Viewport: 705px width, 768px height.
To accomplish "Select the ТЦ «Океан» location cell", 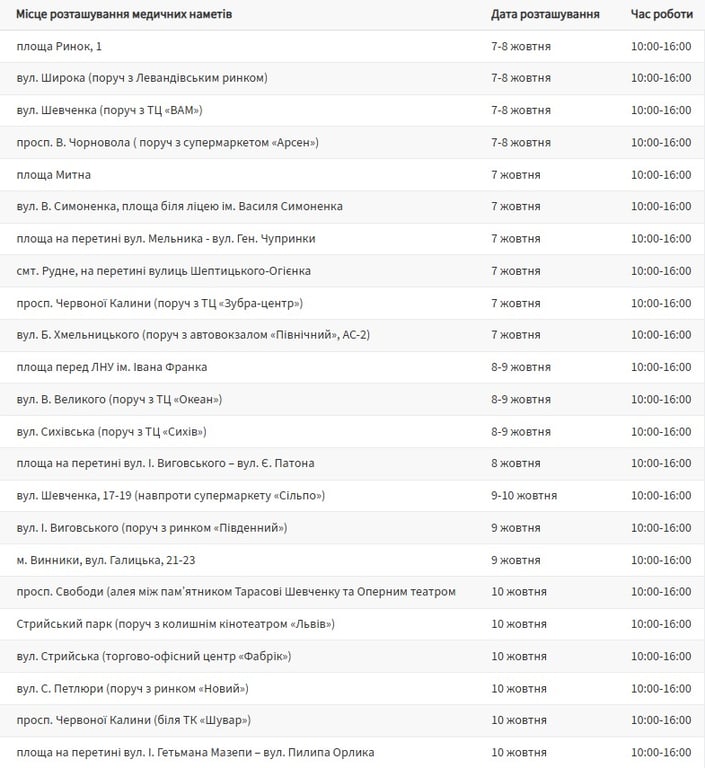I will pyautogui.click(x=119, y=399).
